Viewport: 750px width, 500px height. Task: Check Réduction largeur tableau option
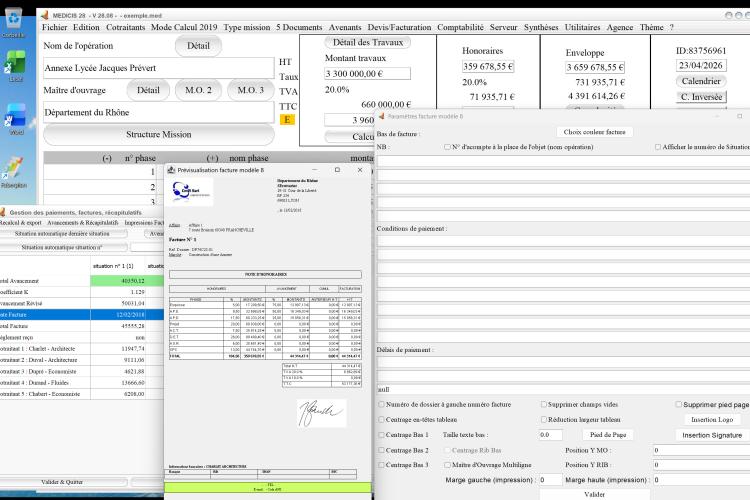543,420
